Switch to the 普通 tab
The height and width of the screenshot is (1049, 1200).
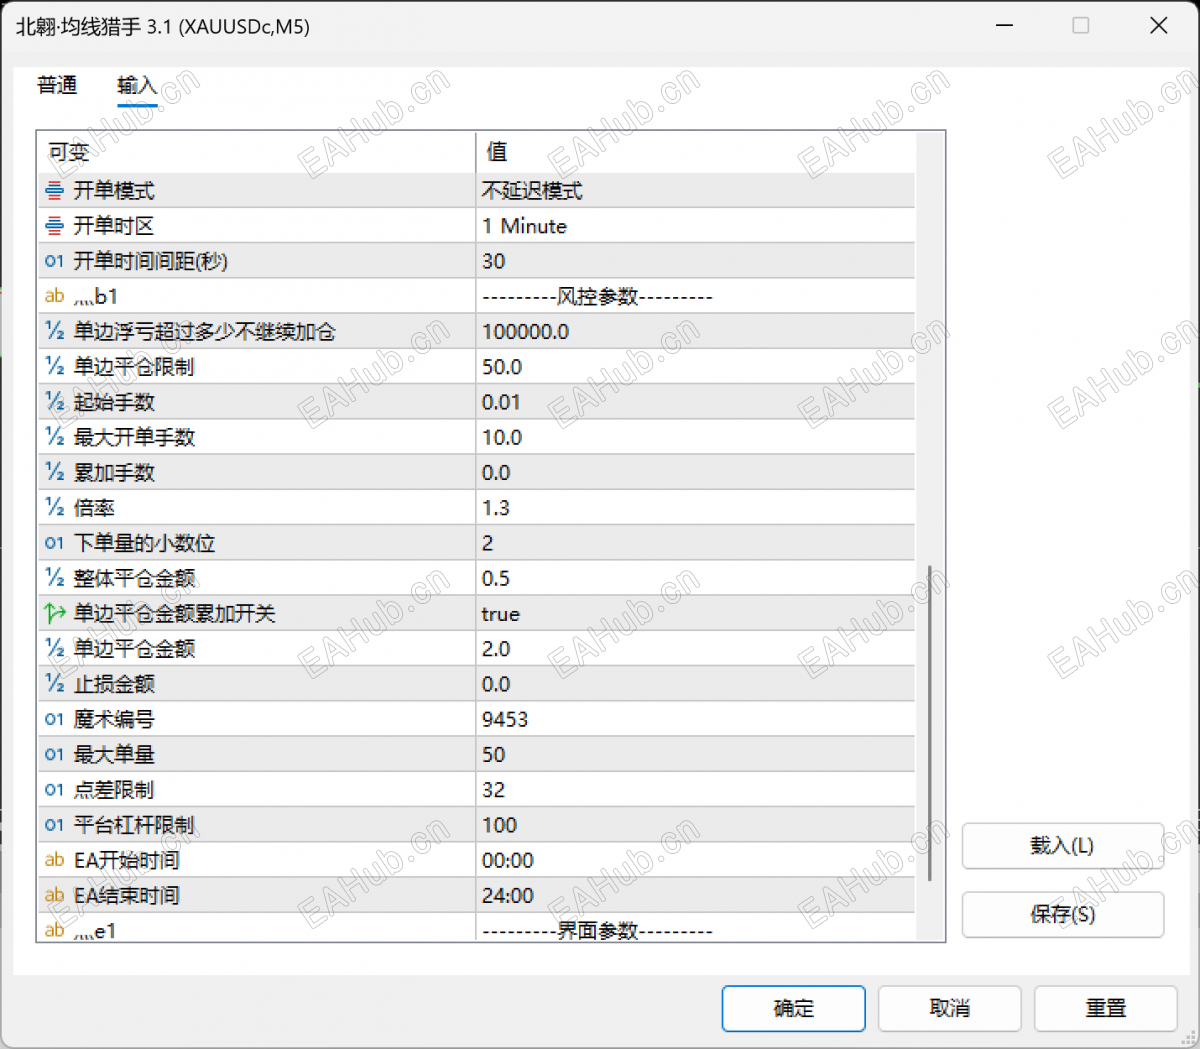coord(57,86)
